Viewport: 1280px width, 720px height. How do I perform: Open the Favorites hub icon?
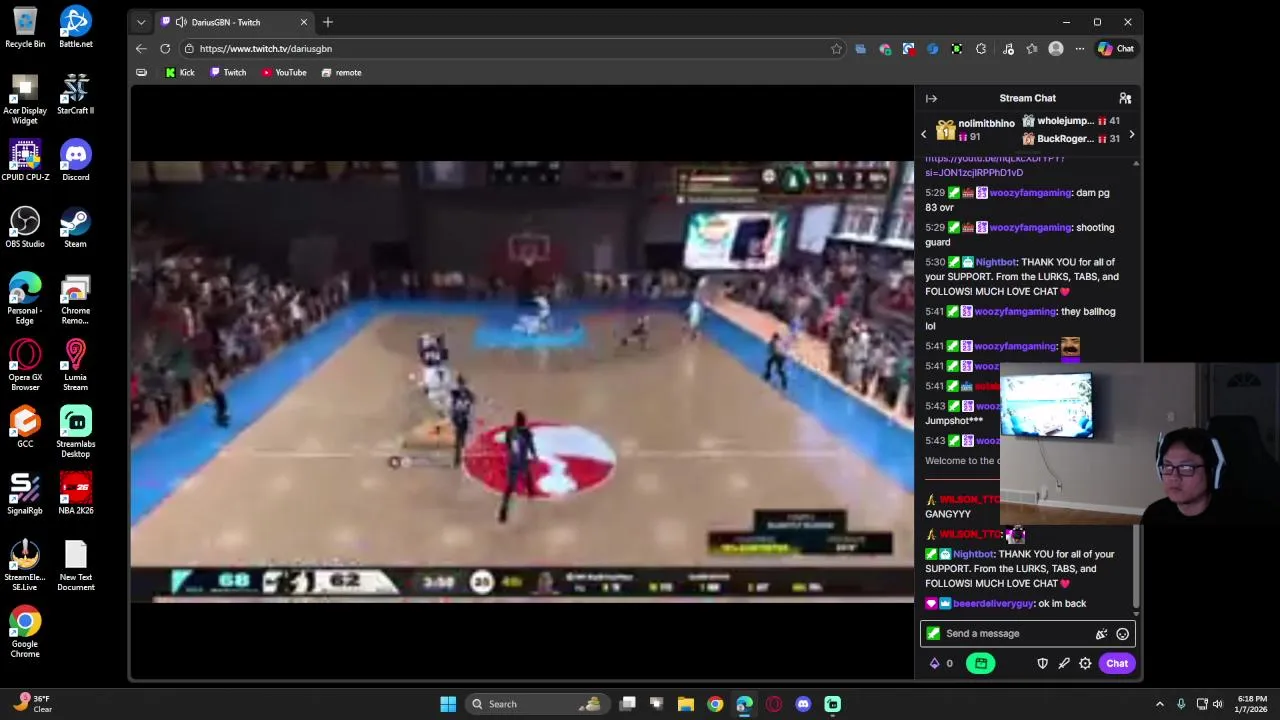(1032, 48)
